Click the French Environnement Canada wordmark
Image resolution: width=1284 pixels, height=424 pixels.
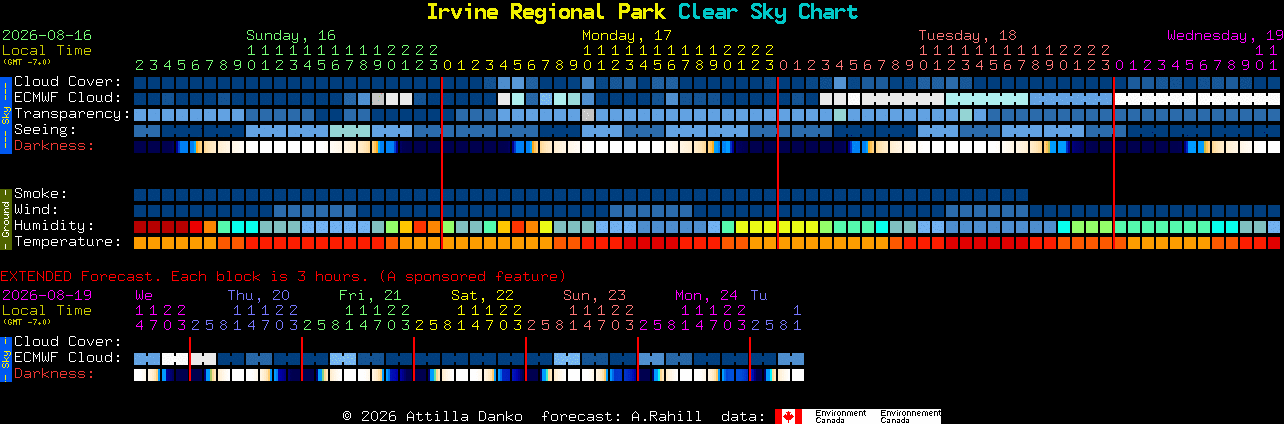point(910,416)
